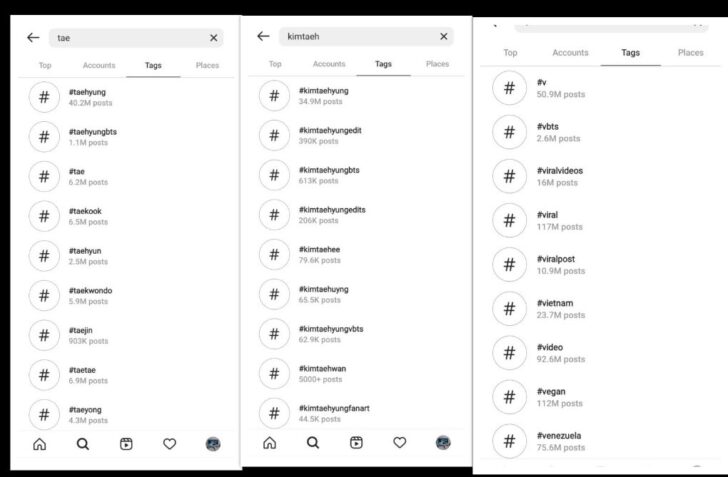The height and width of the screenshot is (477, 728).
Task: Clear the 'tae' search field X
Action: 214,38
